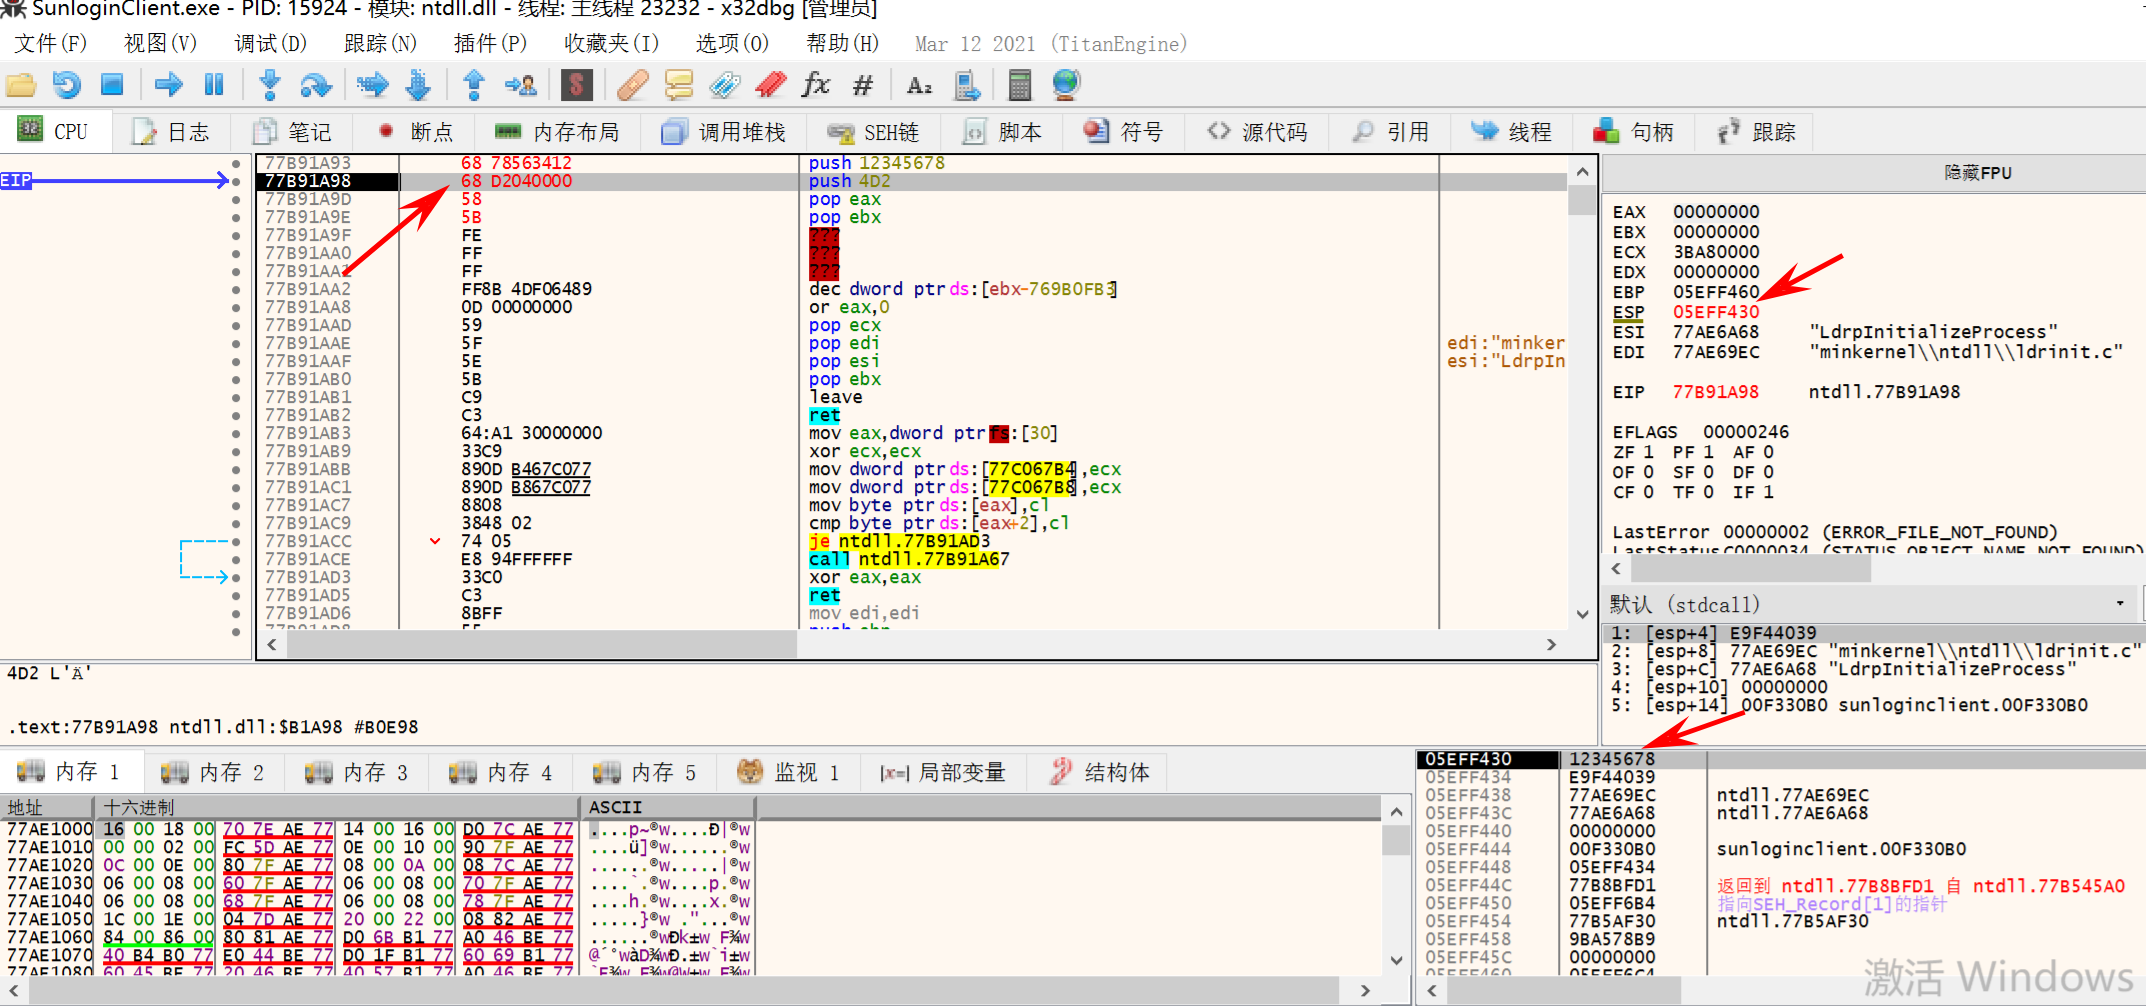
Task: Run to user code
Action: (x=521, y=86)
